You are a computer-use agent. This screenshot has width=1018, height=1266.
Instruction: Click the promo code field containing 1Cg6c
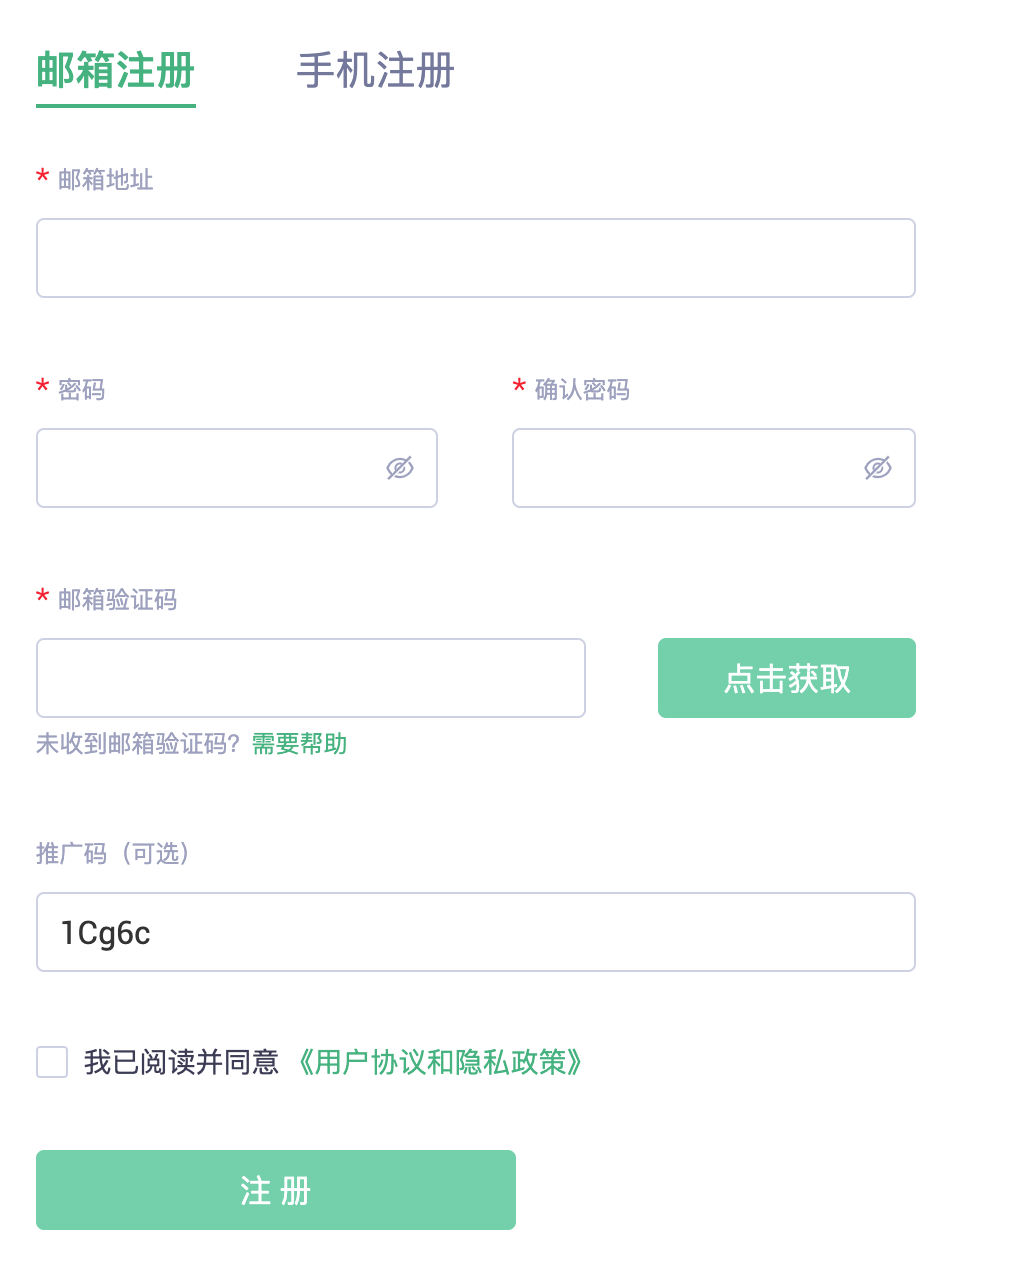click(475, 931)
